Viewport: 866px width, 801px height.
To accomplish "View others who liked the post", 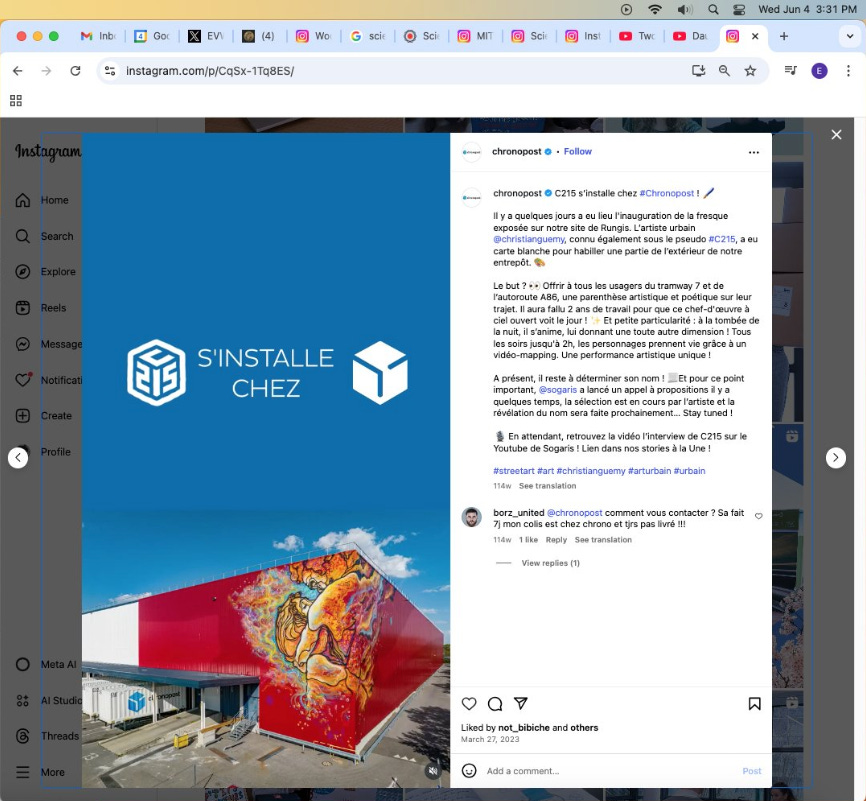I will pos(584,728).
